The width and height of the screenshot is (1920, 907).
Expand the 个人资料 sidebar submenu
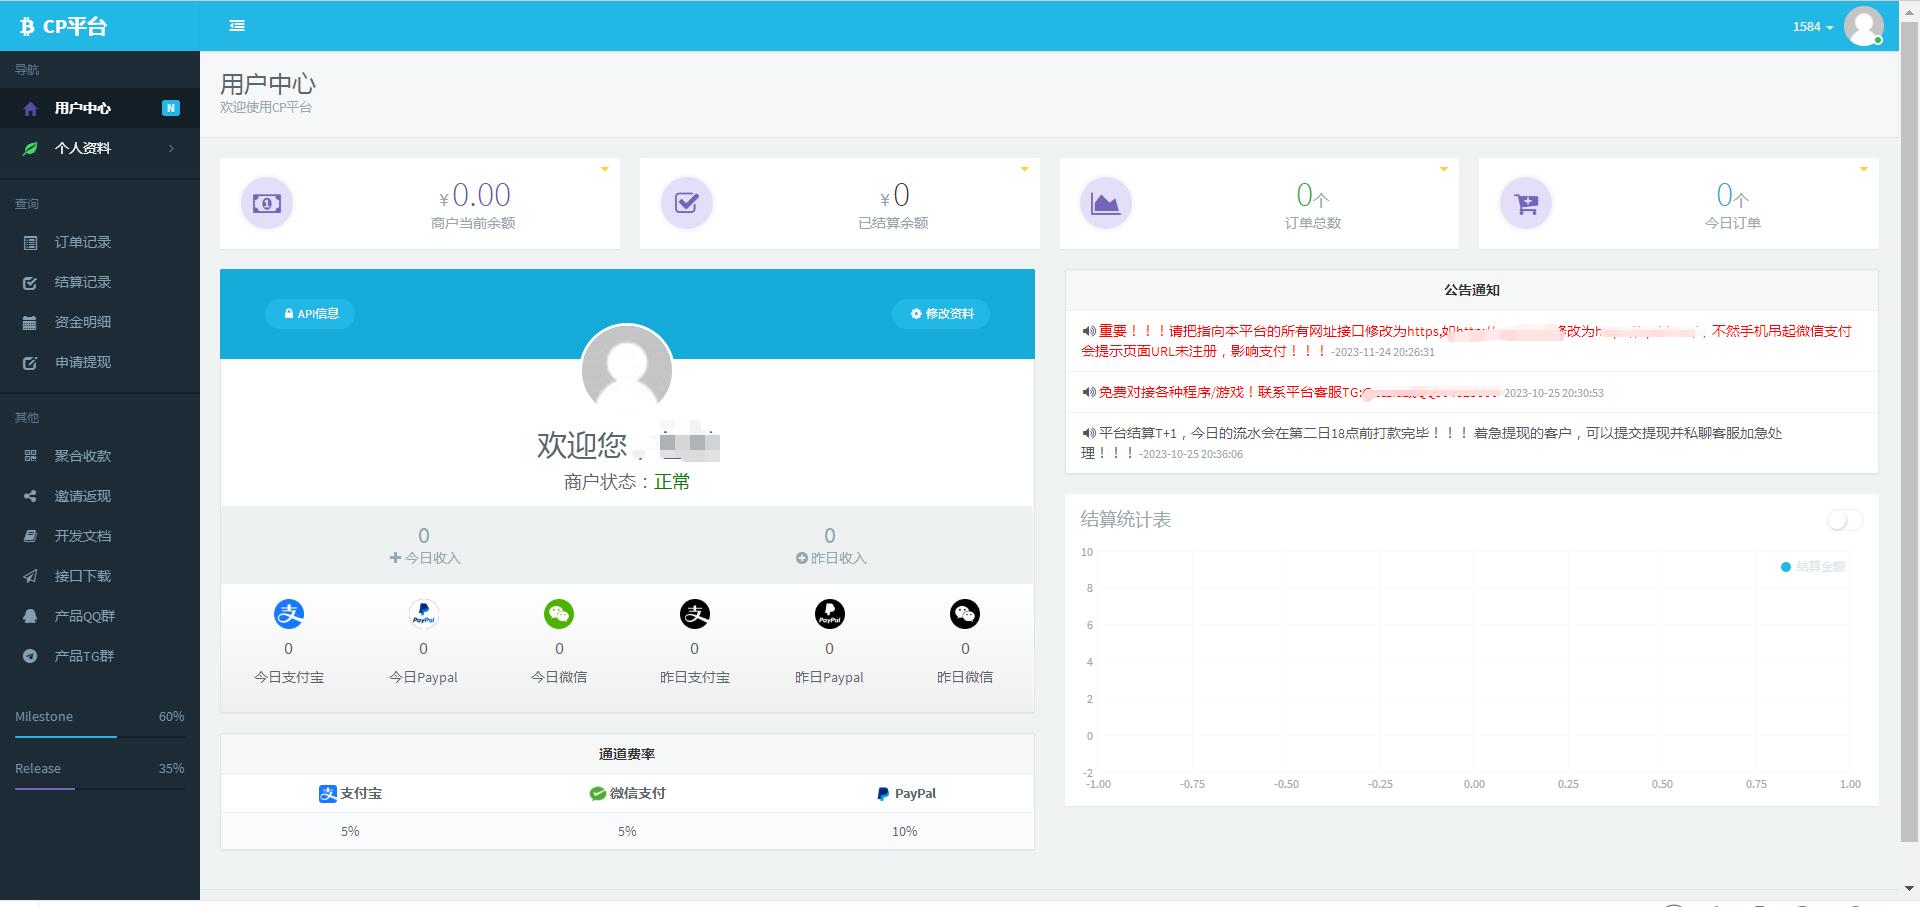pyautogui.click(x=100, y=148)
